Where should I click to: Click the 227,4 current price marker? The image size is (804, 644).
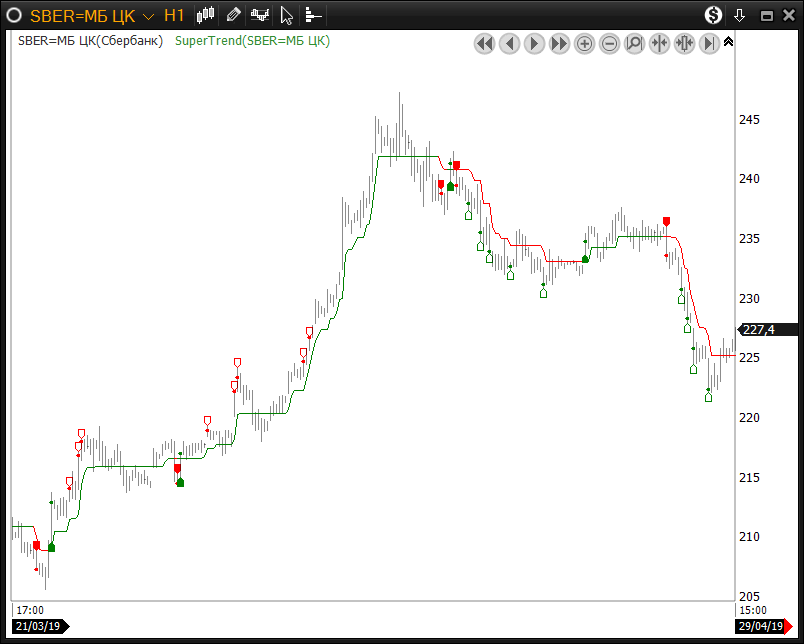[x=768, y=329]
